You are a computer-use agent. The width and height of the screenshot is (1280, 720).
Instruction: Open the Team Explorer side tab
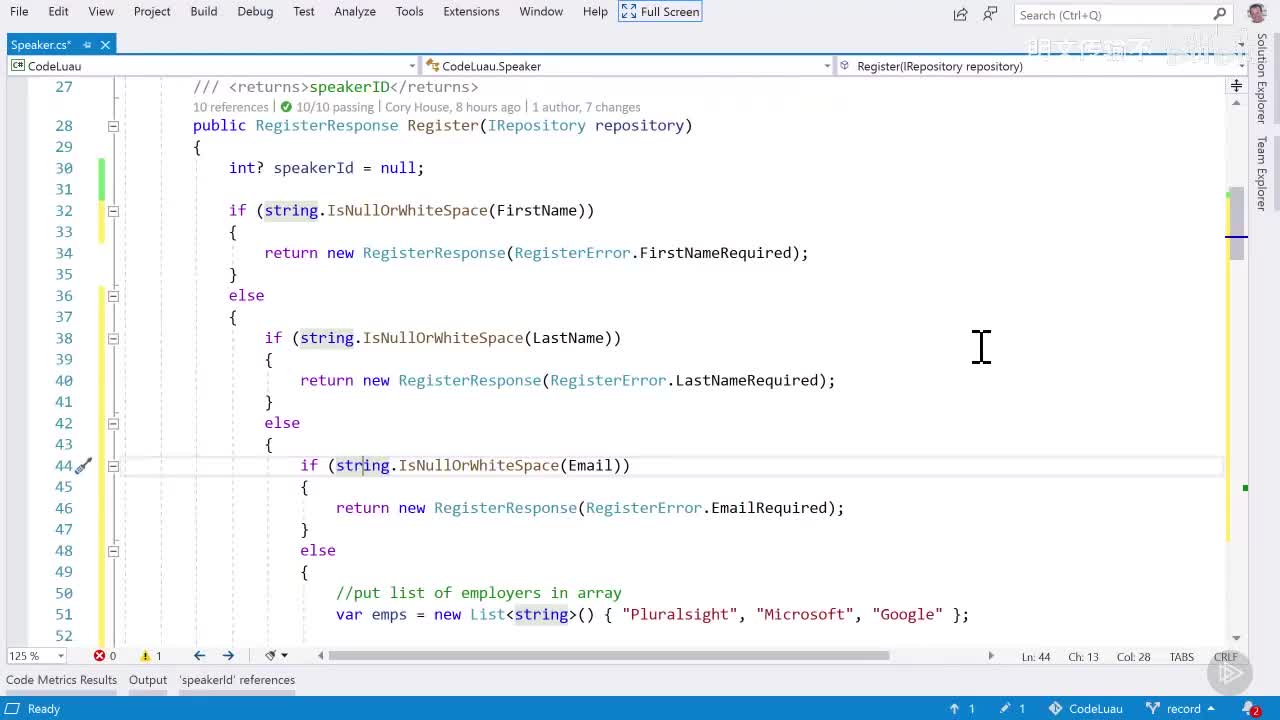click(x=1262, y=173)
